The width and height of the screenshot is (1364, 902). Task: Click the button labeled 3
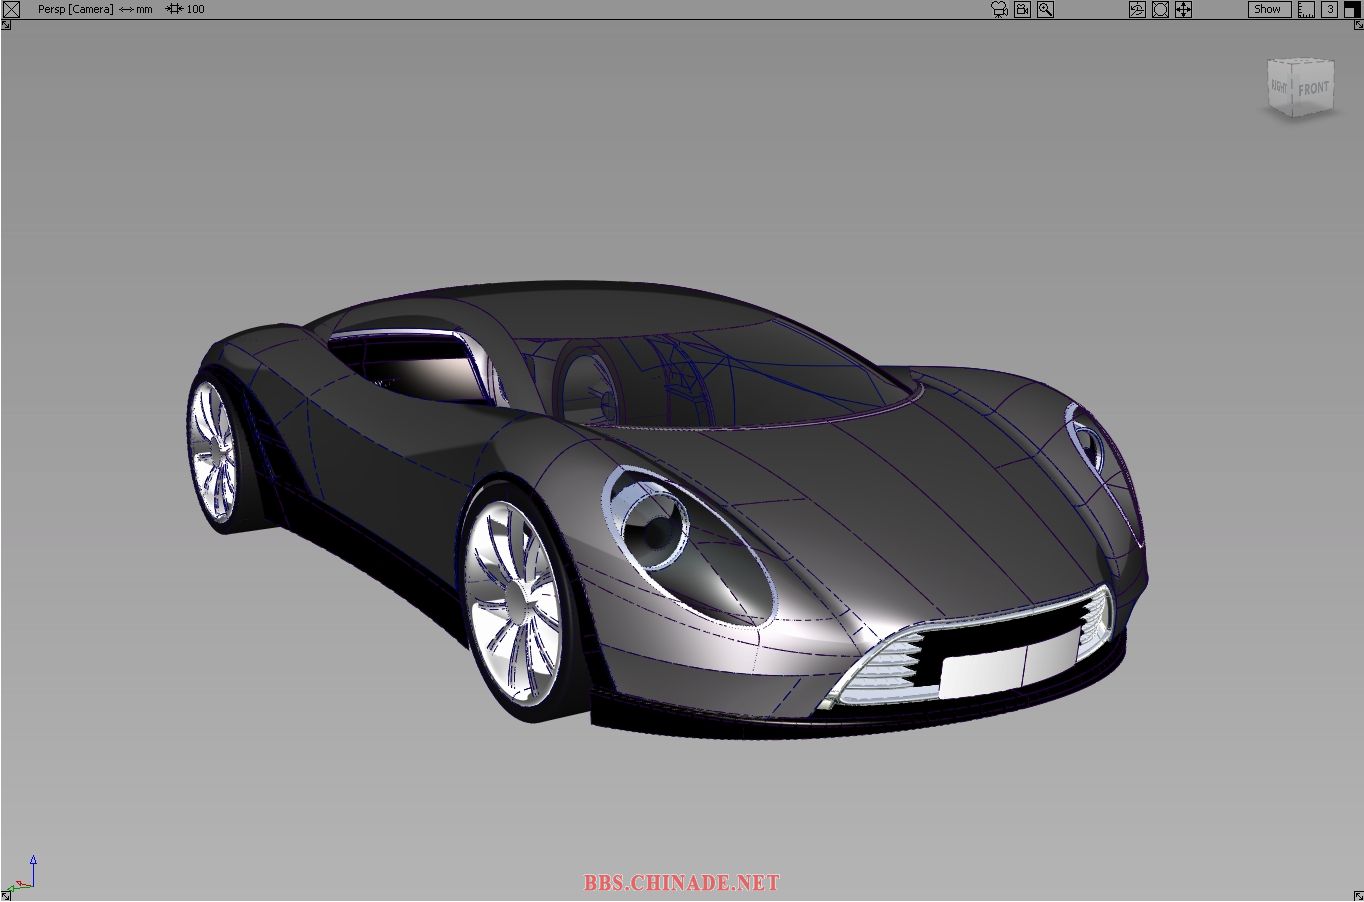1329,9
